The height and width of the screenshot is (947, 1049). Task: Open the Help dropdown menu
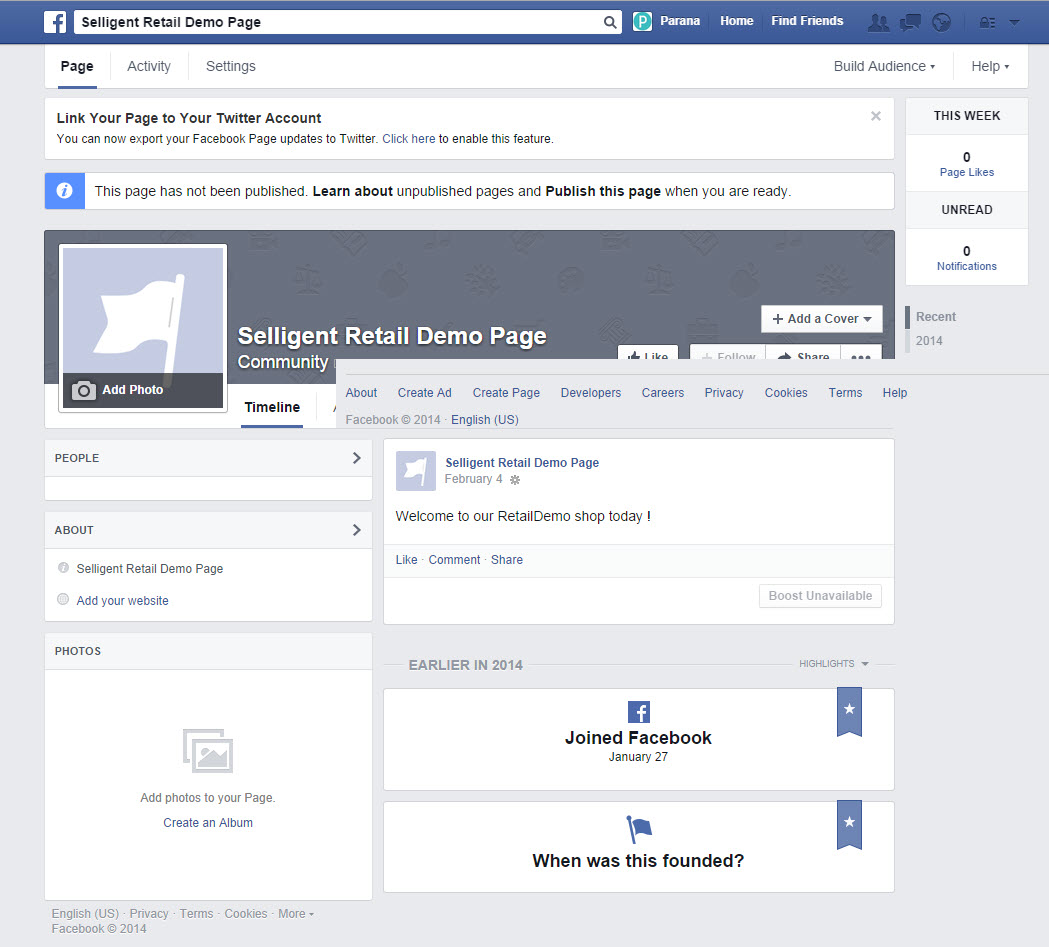[990, 66]
